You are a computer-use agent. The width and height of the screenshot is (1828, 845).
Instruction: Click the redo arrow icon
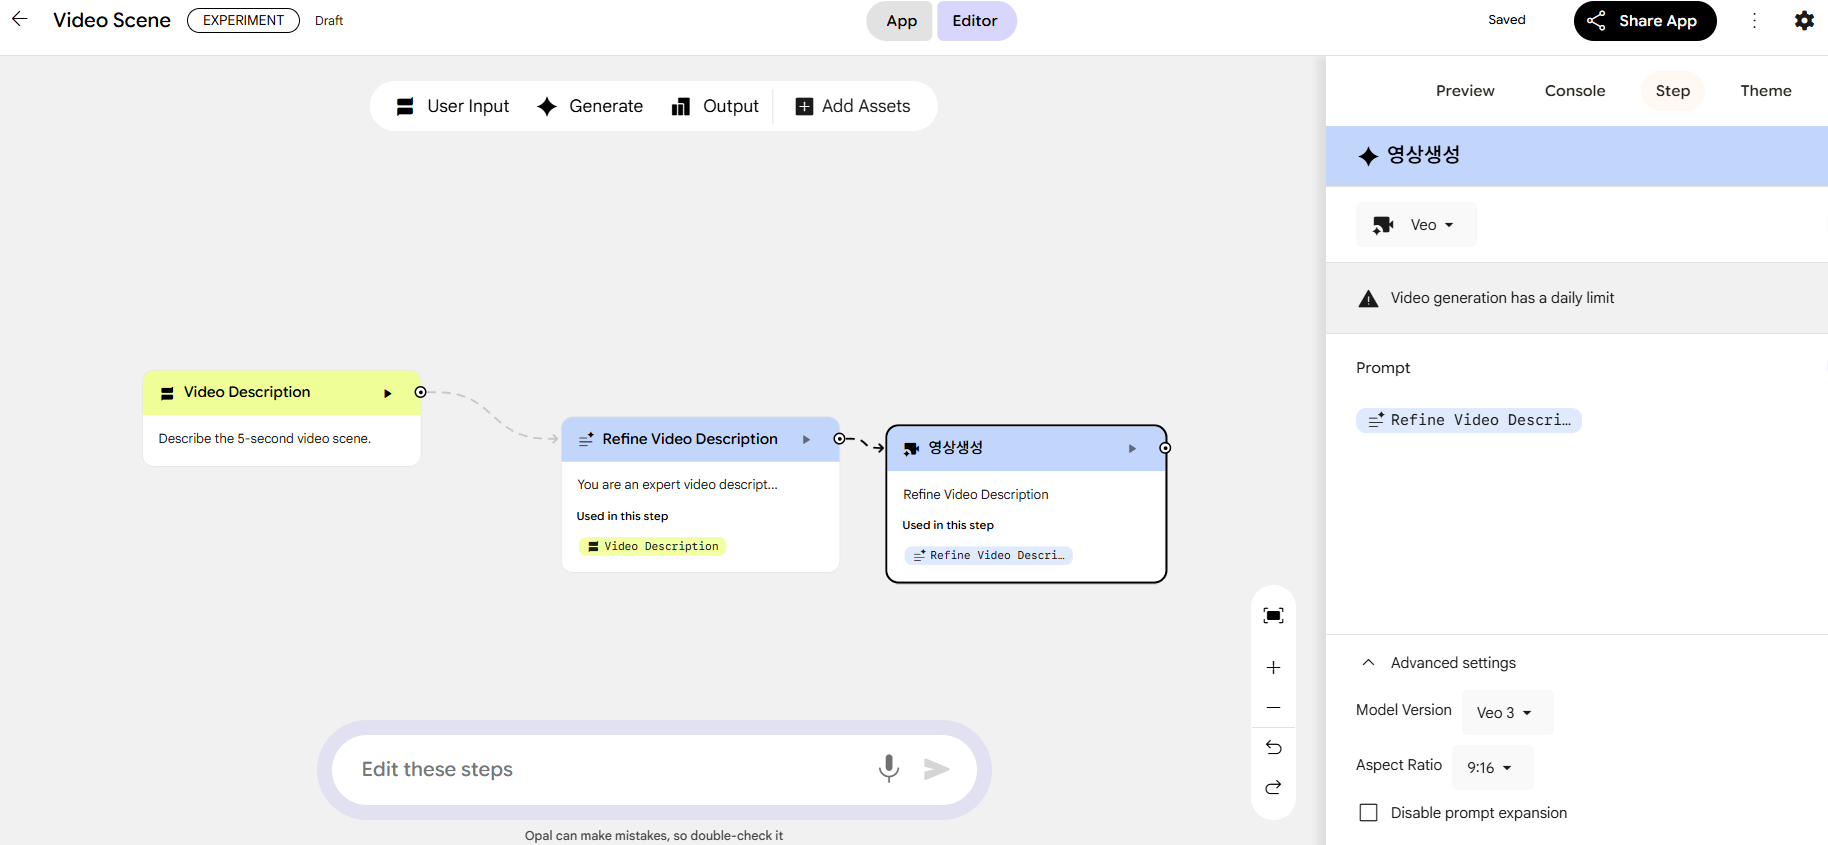point(1273,788)
